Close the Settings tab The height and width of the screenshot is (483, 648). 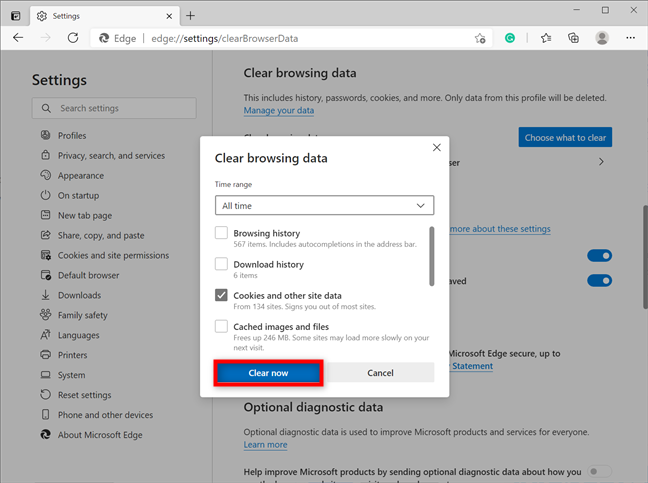(x=169, y=16)
